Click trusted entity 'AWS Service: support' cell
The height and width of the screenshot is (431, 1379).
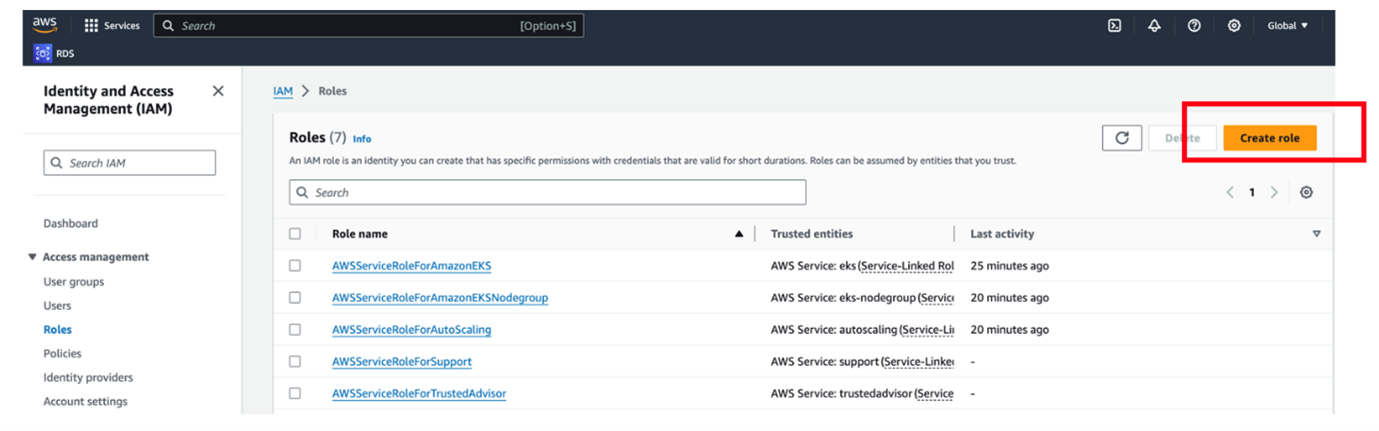[x=862, y=362]
